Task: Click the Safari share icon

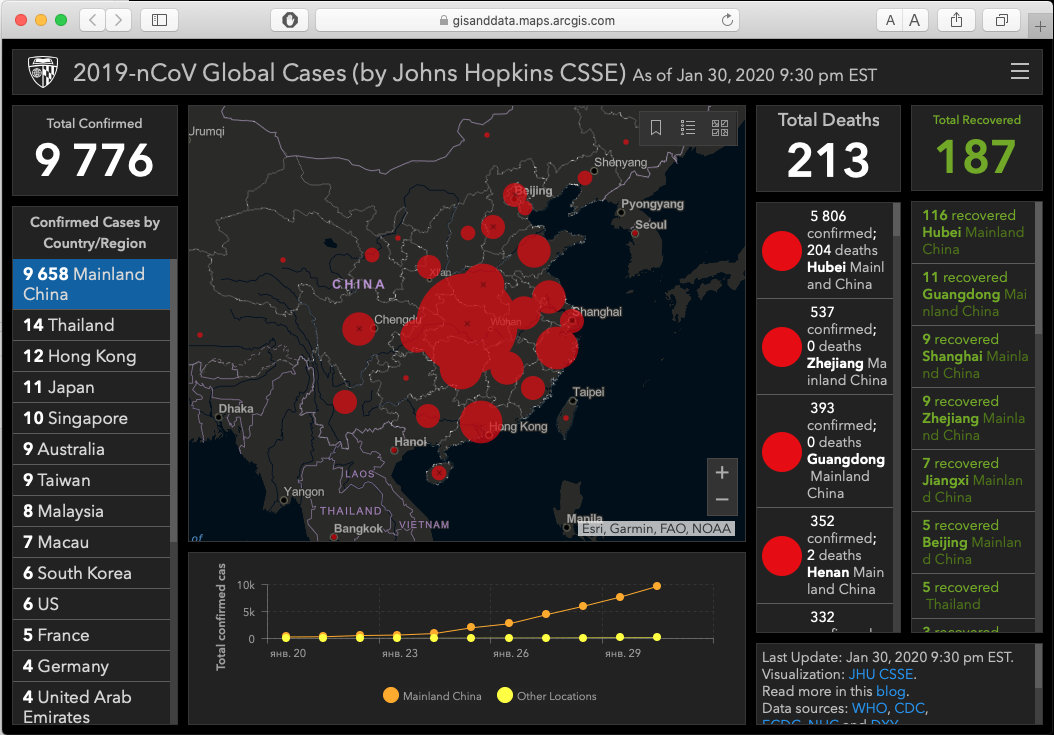Action: point(957,20)
